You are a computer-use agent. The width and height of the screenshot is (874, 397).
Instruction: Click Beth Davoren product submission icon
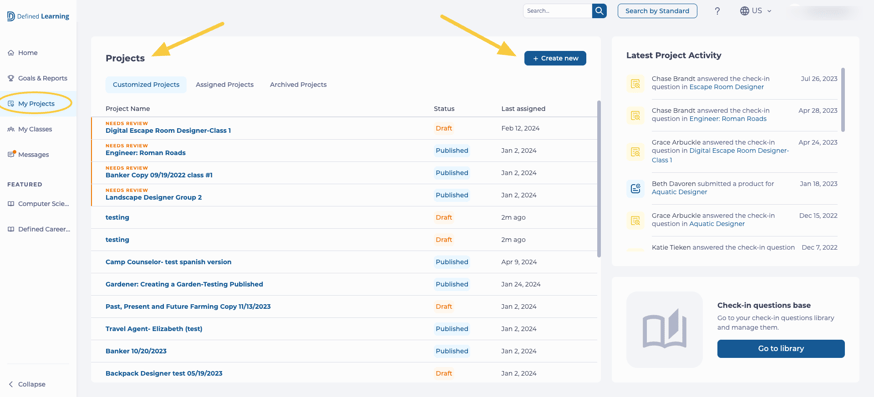(635, 188)
